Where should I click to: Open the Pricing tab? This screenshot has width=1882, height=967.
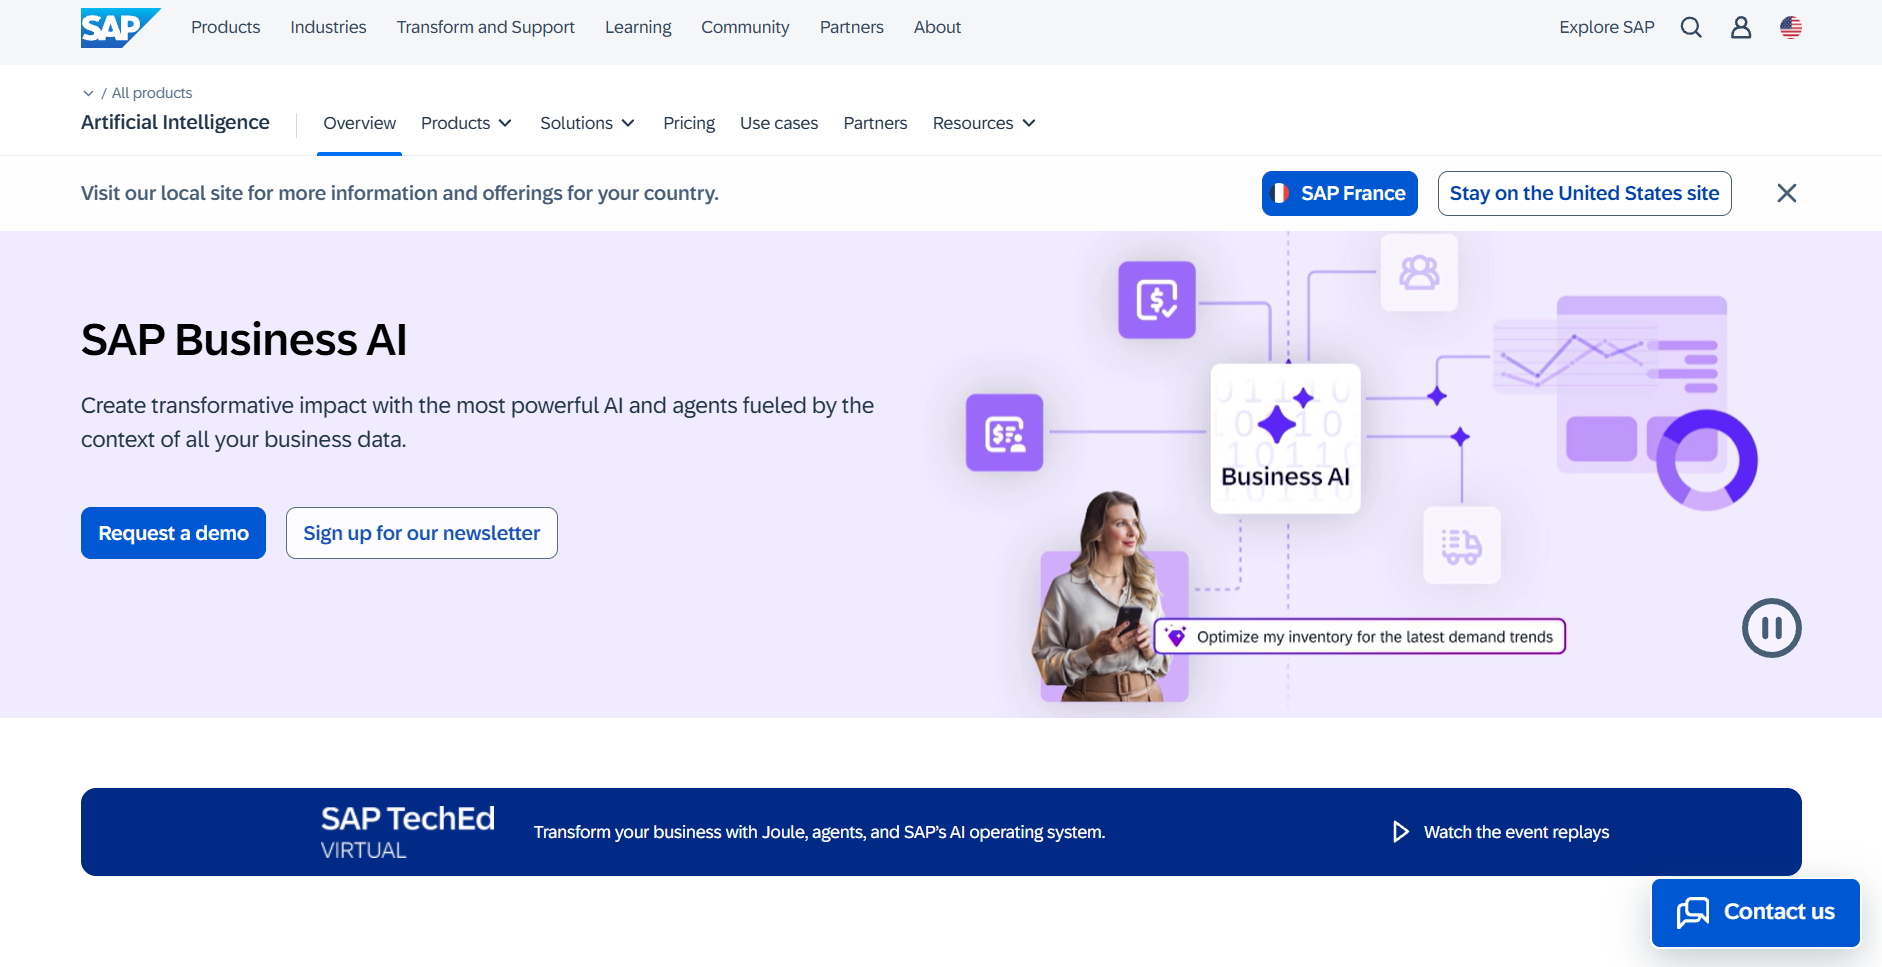pyautogui.click(x=689, y=123)
